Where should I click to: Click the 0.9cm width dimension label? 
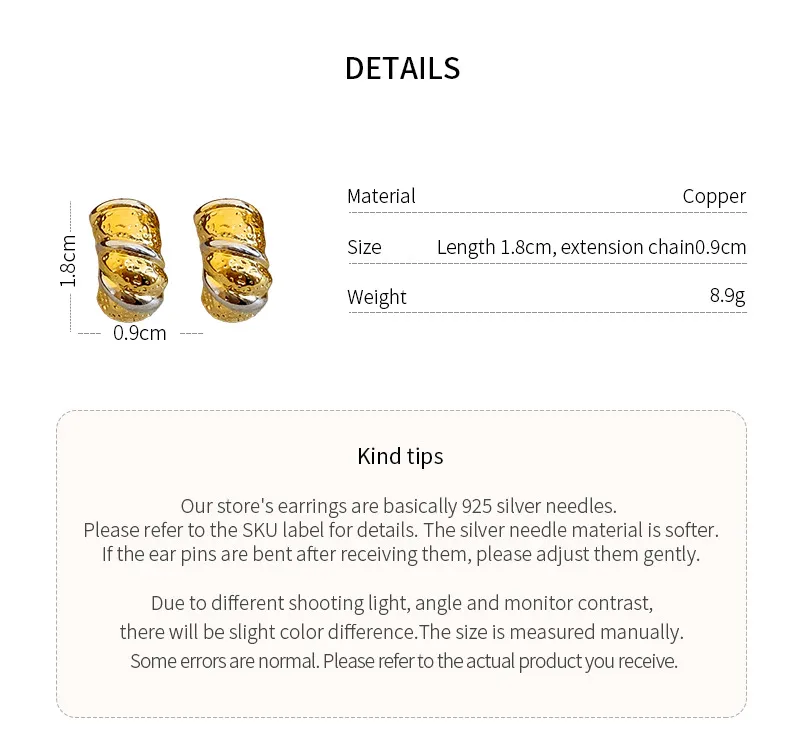(x=140, y=333)
